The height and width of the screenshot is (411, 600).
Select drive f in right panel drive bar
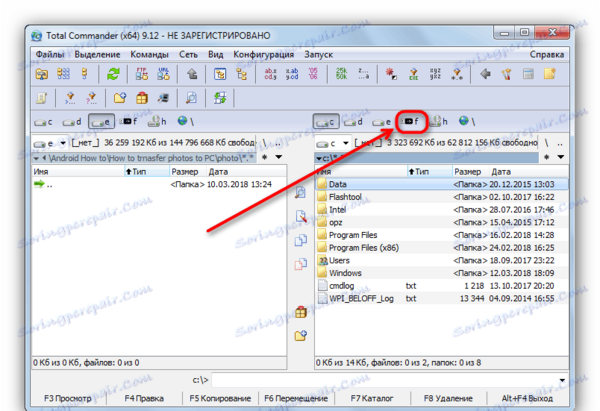click(409, 122)
